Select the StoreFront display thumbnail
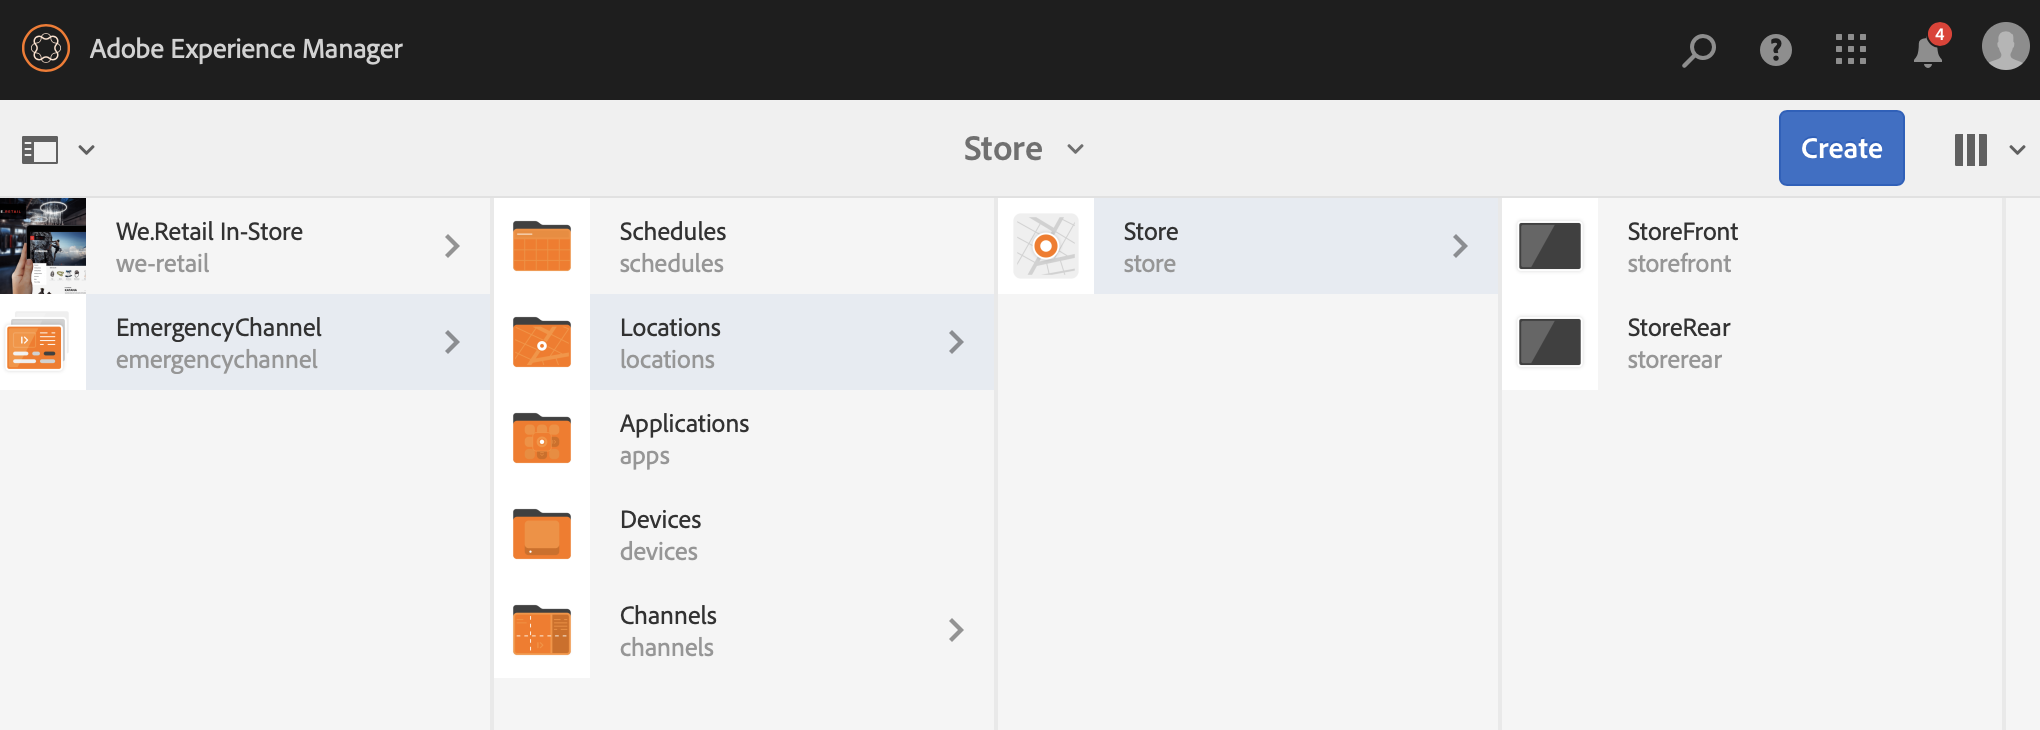The width and height of the screenshot is (2040, 730). [x=1550, y=246]
